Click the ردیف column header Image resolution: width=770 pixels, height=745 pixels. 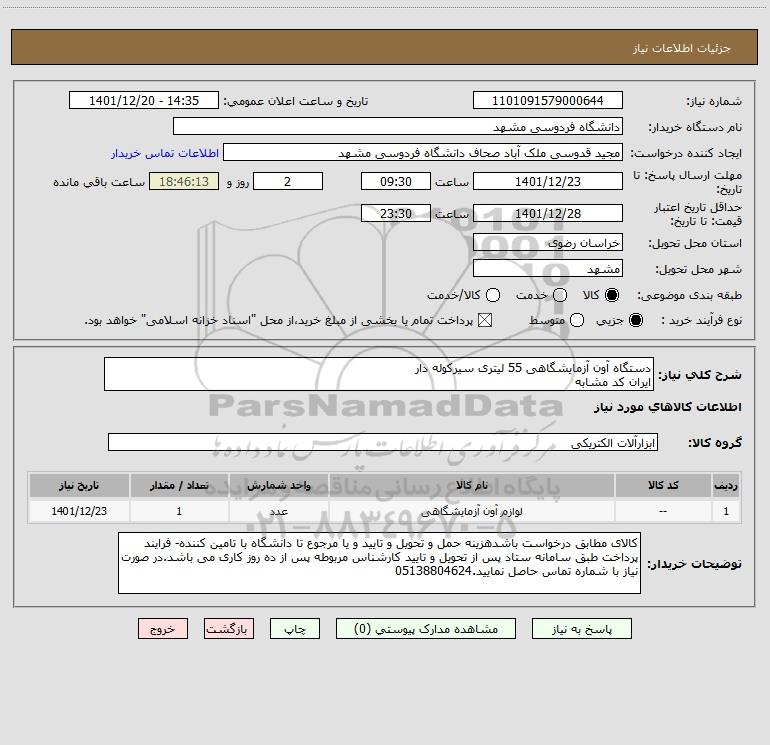point(726,485)
